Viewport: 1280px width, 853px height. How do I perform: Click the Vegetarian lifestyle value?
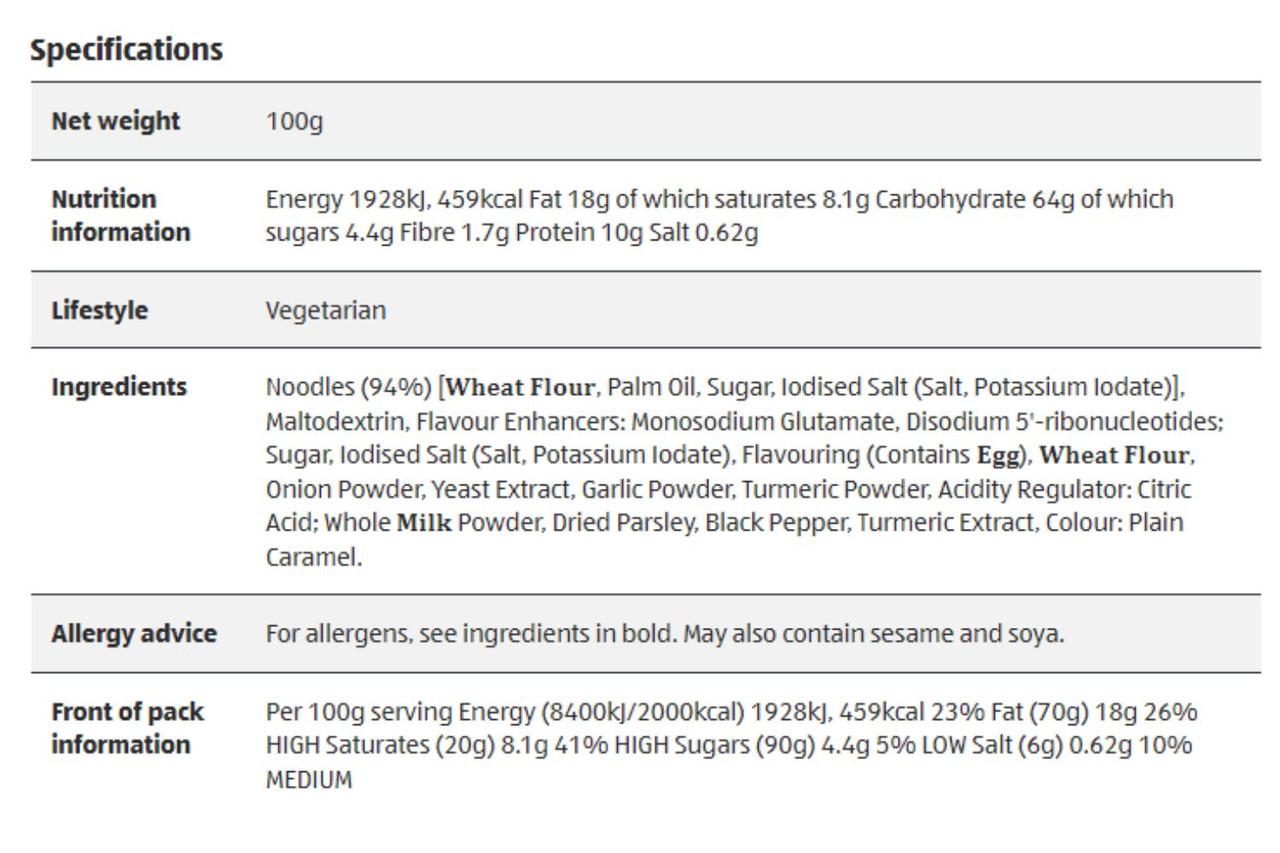[326, 310]
